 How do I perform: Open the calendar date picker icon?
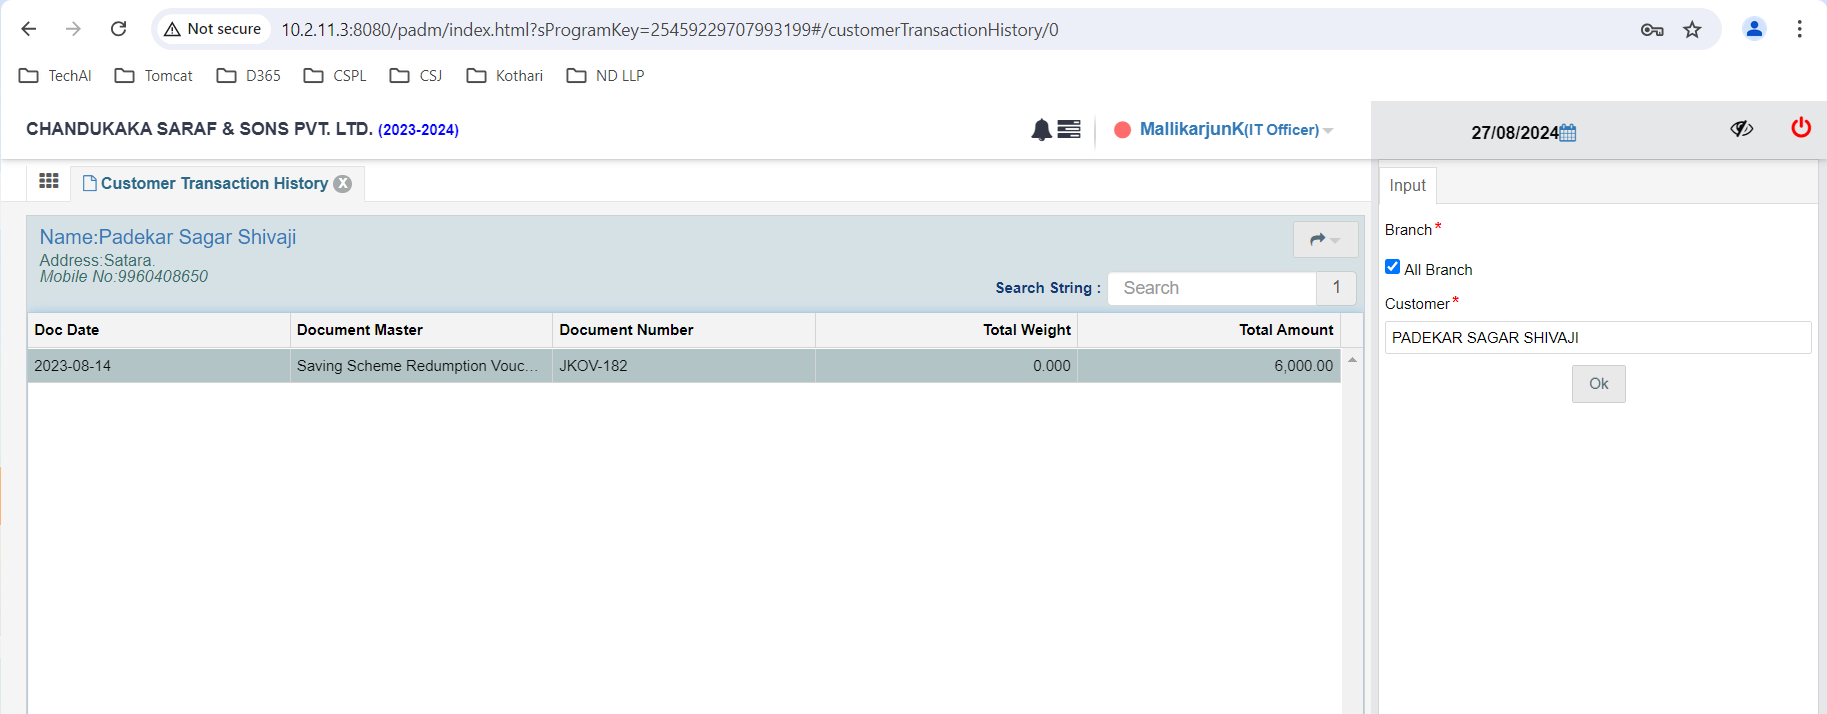[1568, 133]
